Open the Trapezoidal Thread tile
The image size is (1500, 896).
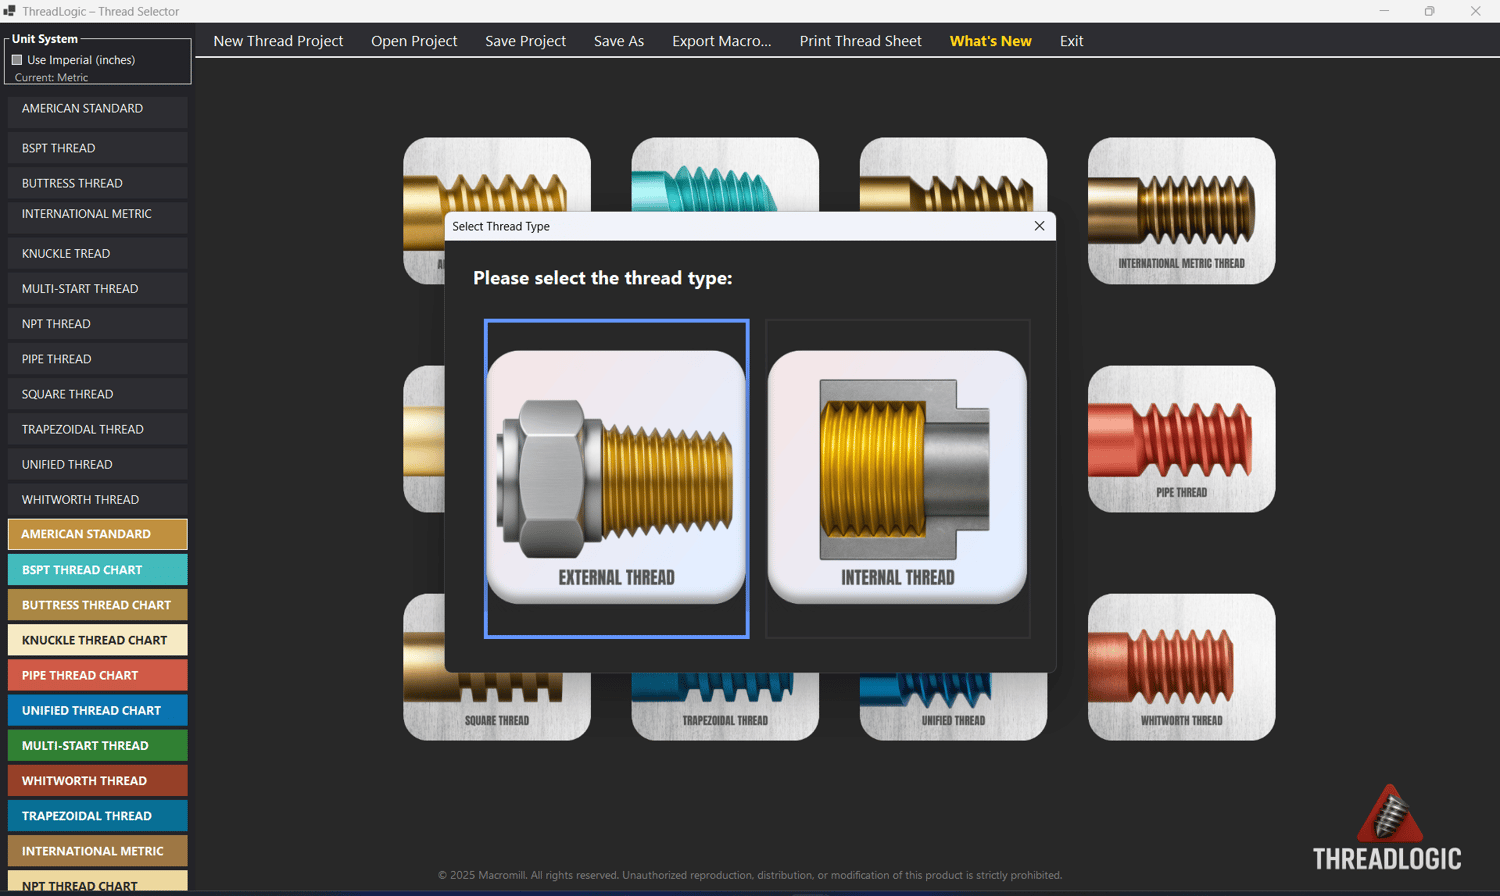(725, 707)
